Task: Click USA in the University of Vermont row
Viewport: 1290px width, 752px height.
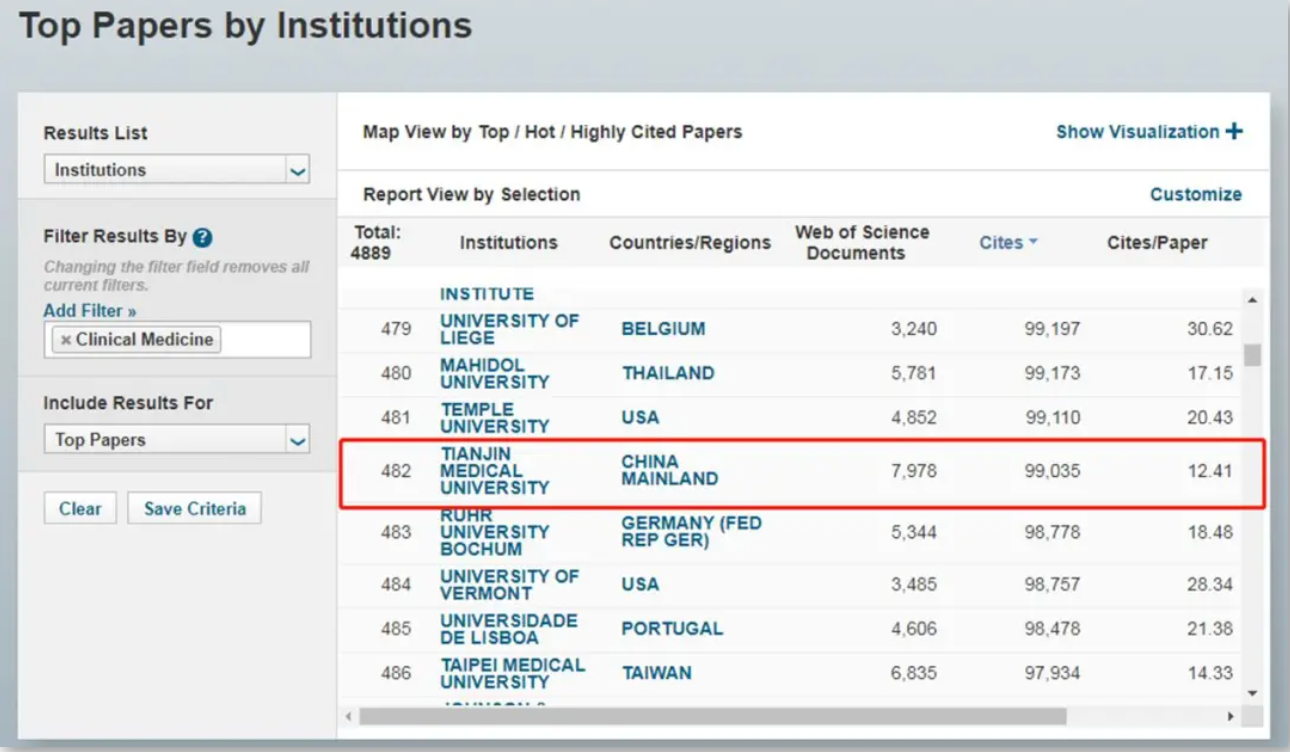Action: (x=640, y=584)
